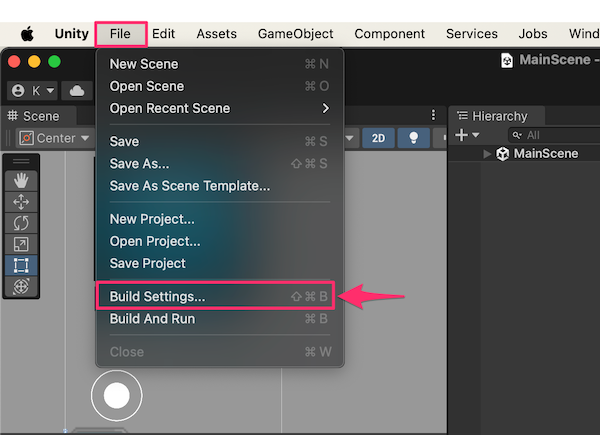Select the Transform tool

tap(21, 286)
